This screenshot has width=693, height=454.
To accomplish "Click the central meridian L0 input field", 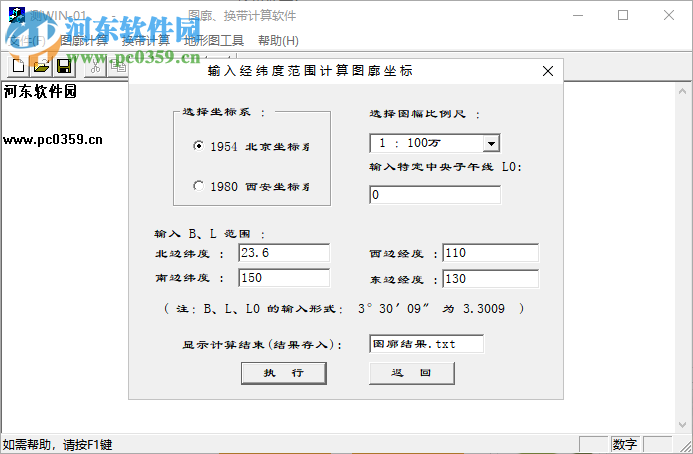I will (435, 195).
